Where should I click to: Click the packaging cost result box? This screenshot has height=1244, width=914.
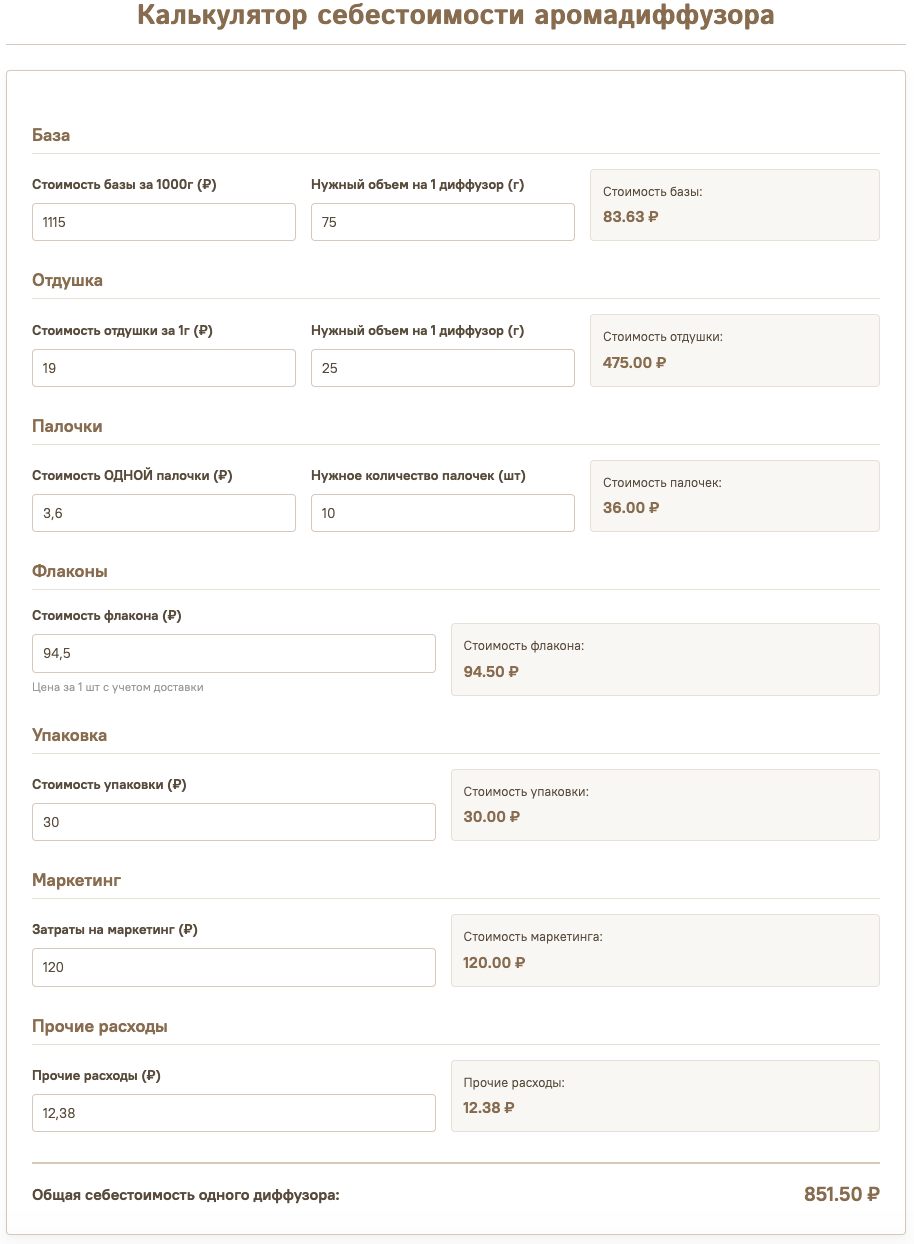point(665,805)
